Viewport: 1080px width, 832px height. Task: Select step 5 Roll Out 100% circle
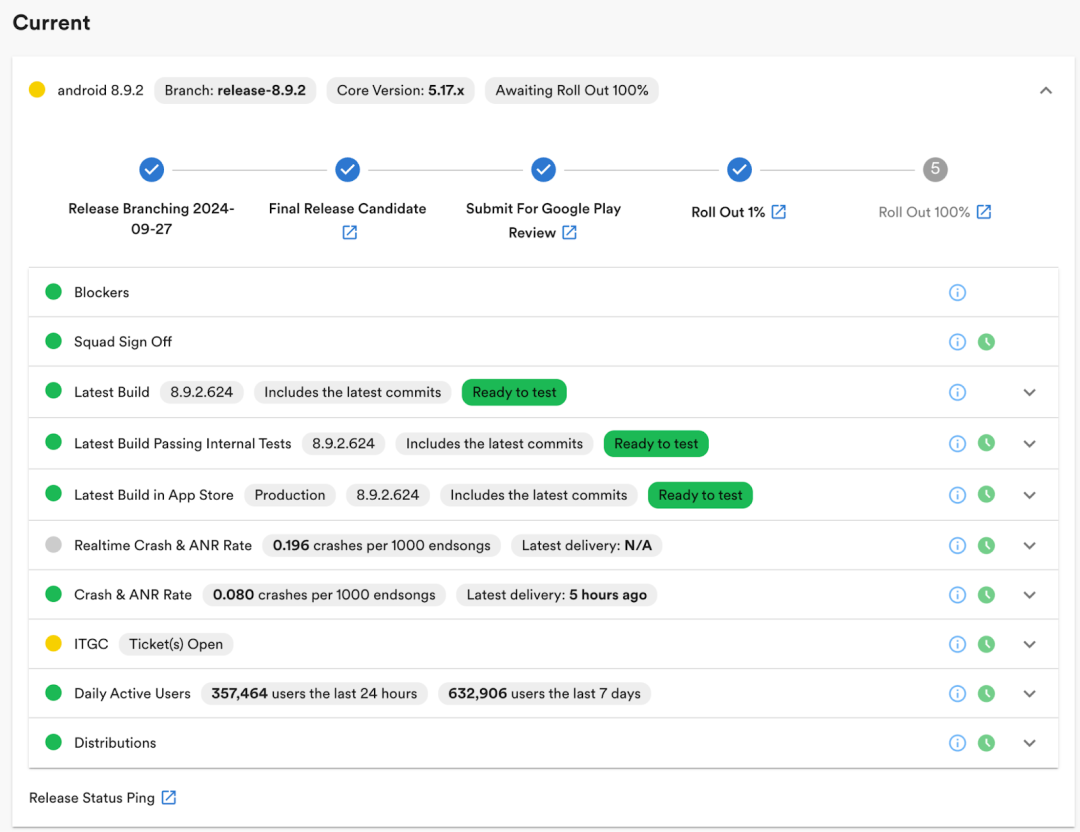[x=935, y=169]
